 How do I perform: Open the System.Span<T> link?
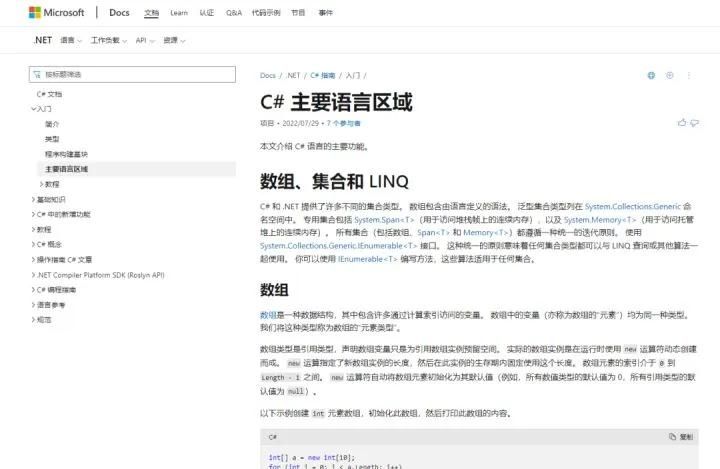(x=384, y=220)
